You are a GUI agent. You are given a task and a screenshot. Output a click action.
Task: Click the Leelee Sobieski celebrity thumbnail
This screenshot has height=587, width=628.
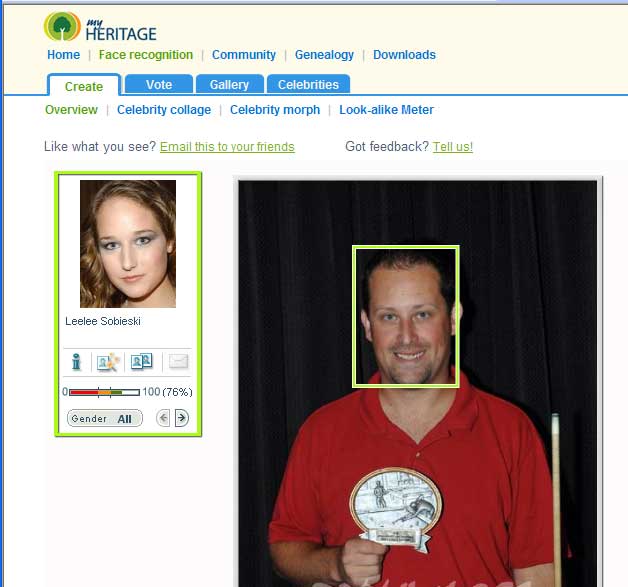pyautogui.click(x=128, y=244)
